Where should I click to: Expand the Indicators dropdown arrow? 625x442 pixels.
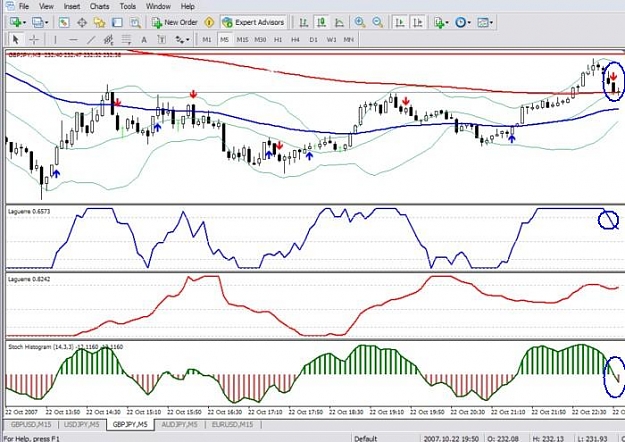click(x=447, y=23)
